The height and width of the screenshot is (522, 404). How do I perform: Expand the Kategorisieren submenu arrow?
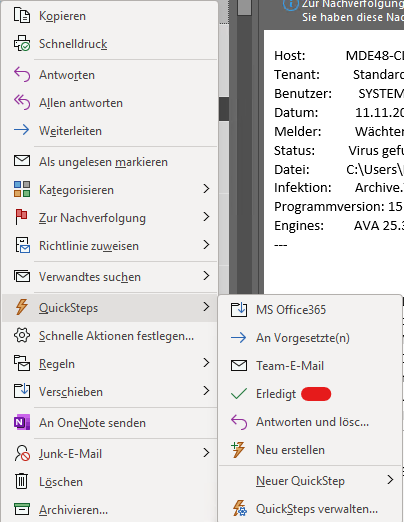click(x=206, y=189)
